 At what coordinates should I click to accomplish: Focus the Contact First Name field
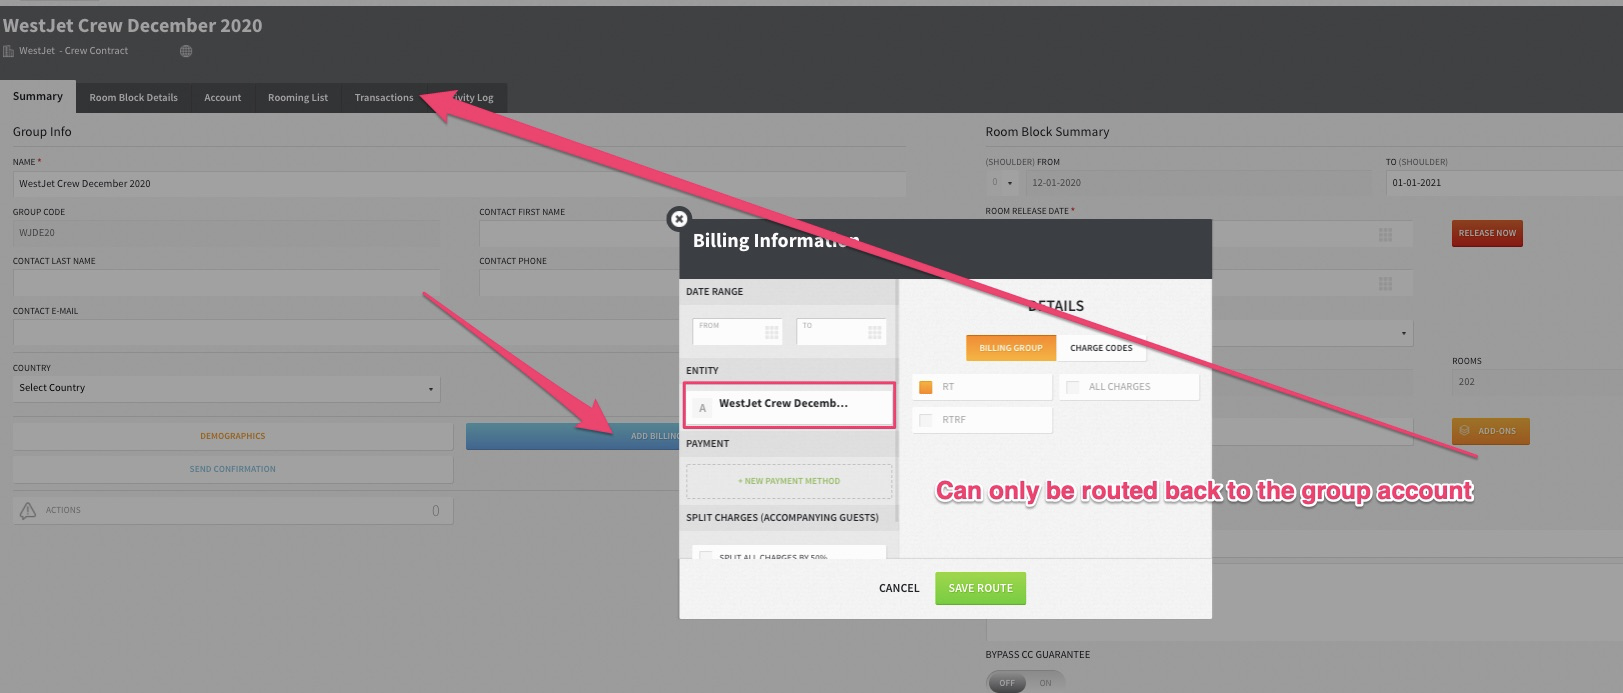pyautogui.click(x=579, y=233)
